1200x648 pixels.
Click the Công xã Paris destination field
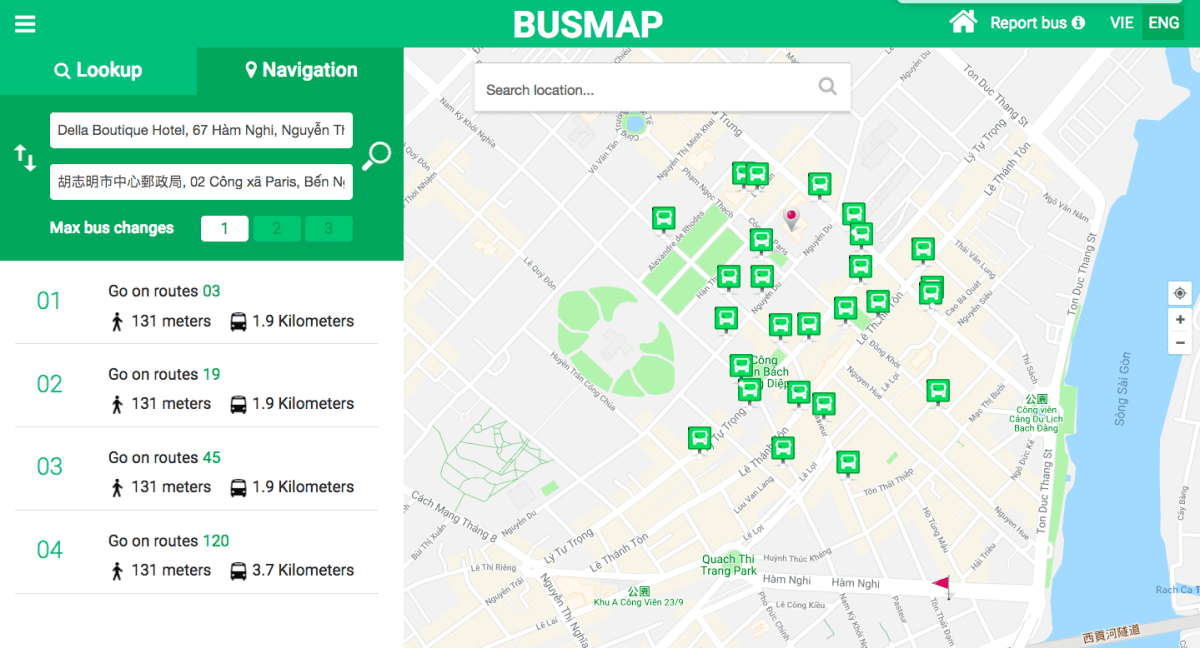(201, 182)
